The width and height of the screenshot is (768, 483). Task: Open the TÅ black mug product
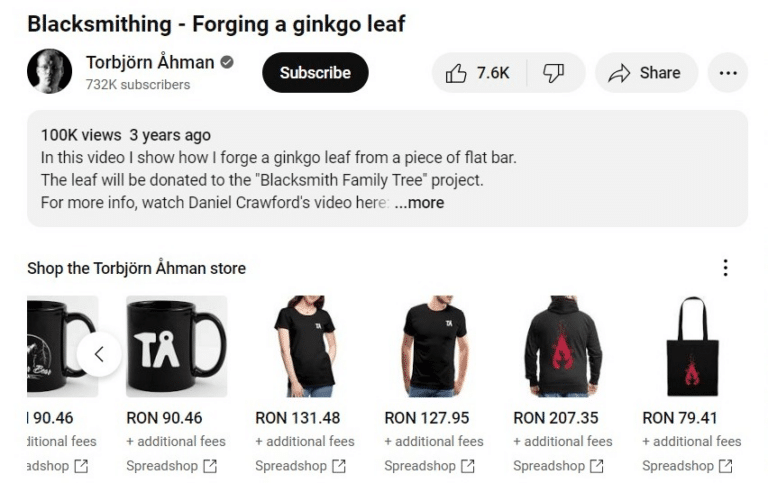[x=177, y=347]
